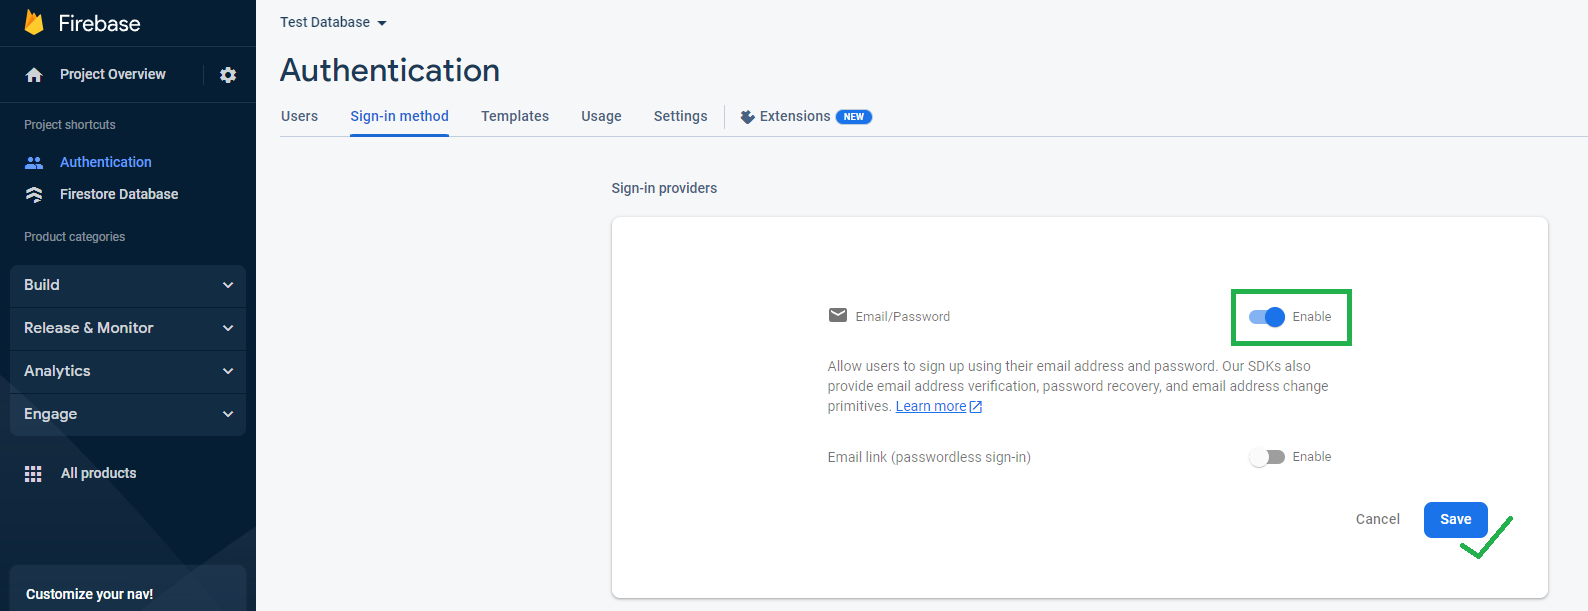Screen dimensions: 1588x611
Task: Click the Cancel button
Action: tap(1377, 519)
